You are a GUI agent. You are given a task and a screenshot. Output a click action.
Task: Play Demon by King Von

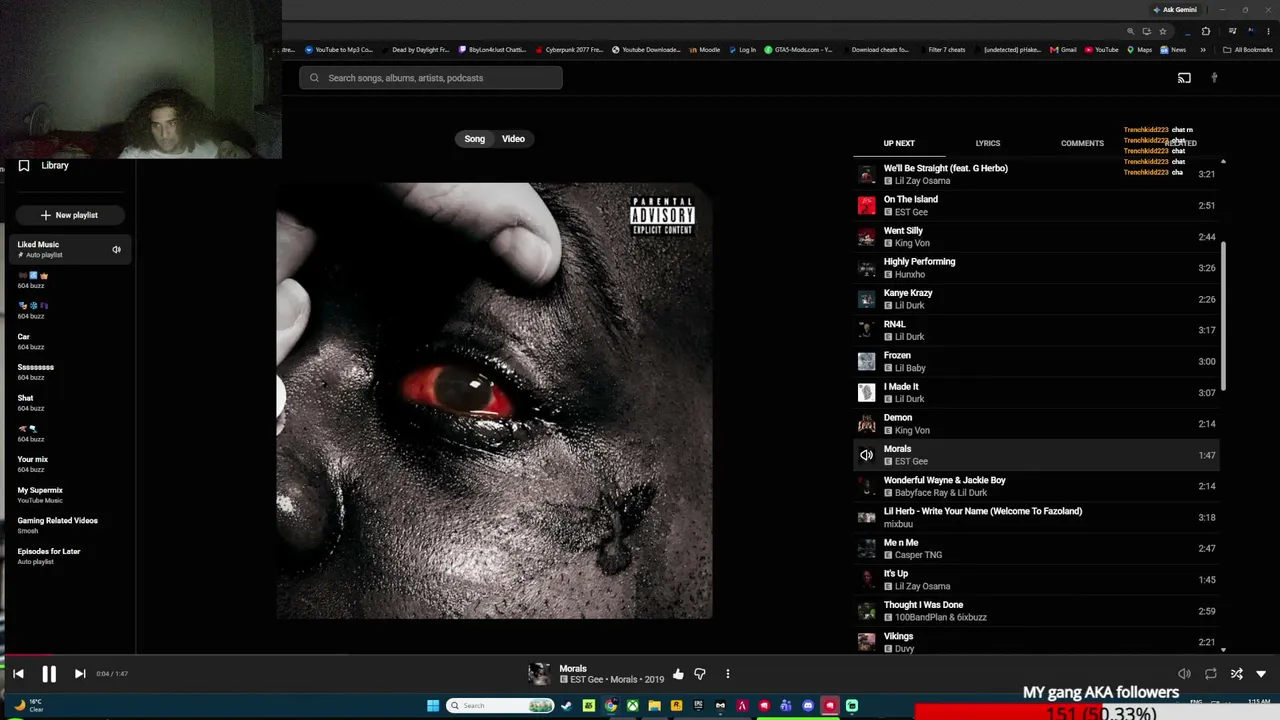point(1037,424)
